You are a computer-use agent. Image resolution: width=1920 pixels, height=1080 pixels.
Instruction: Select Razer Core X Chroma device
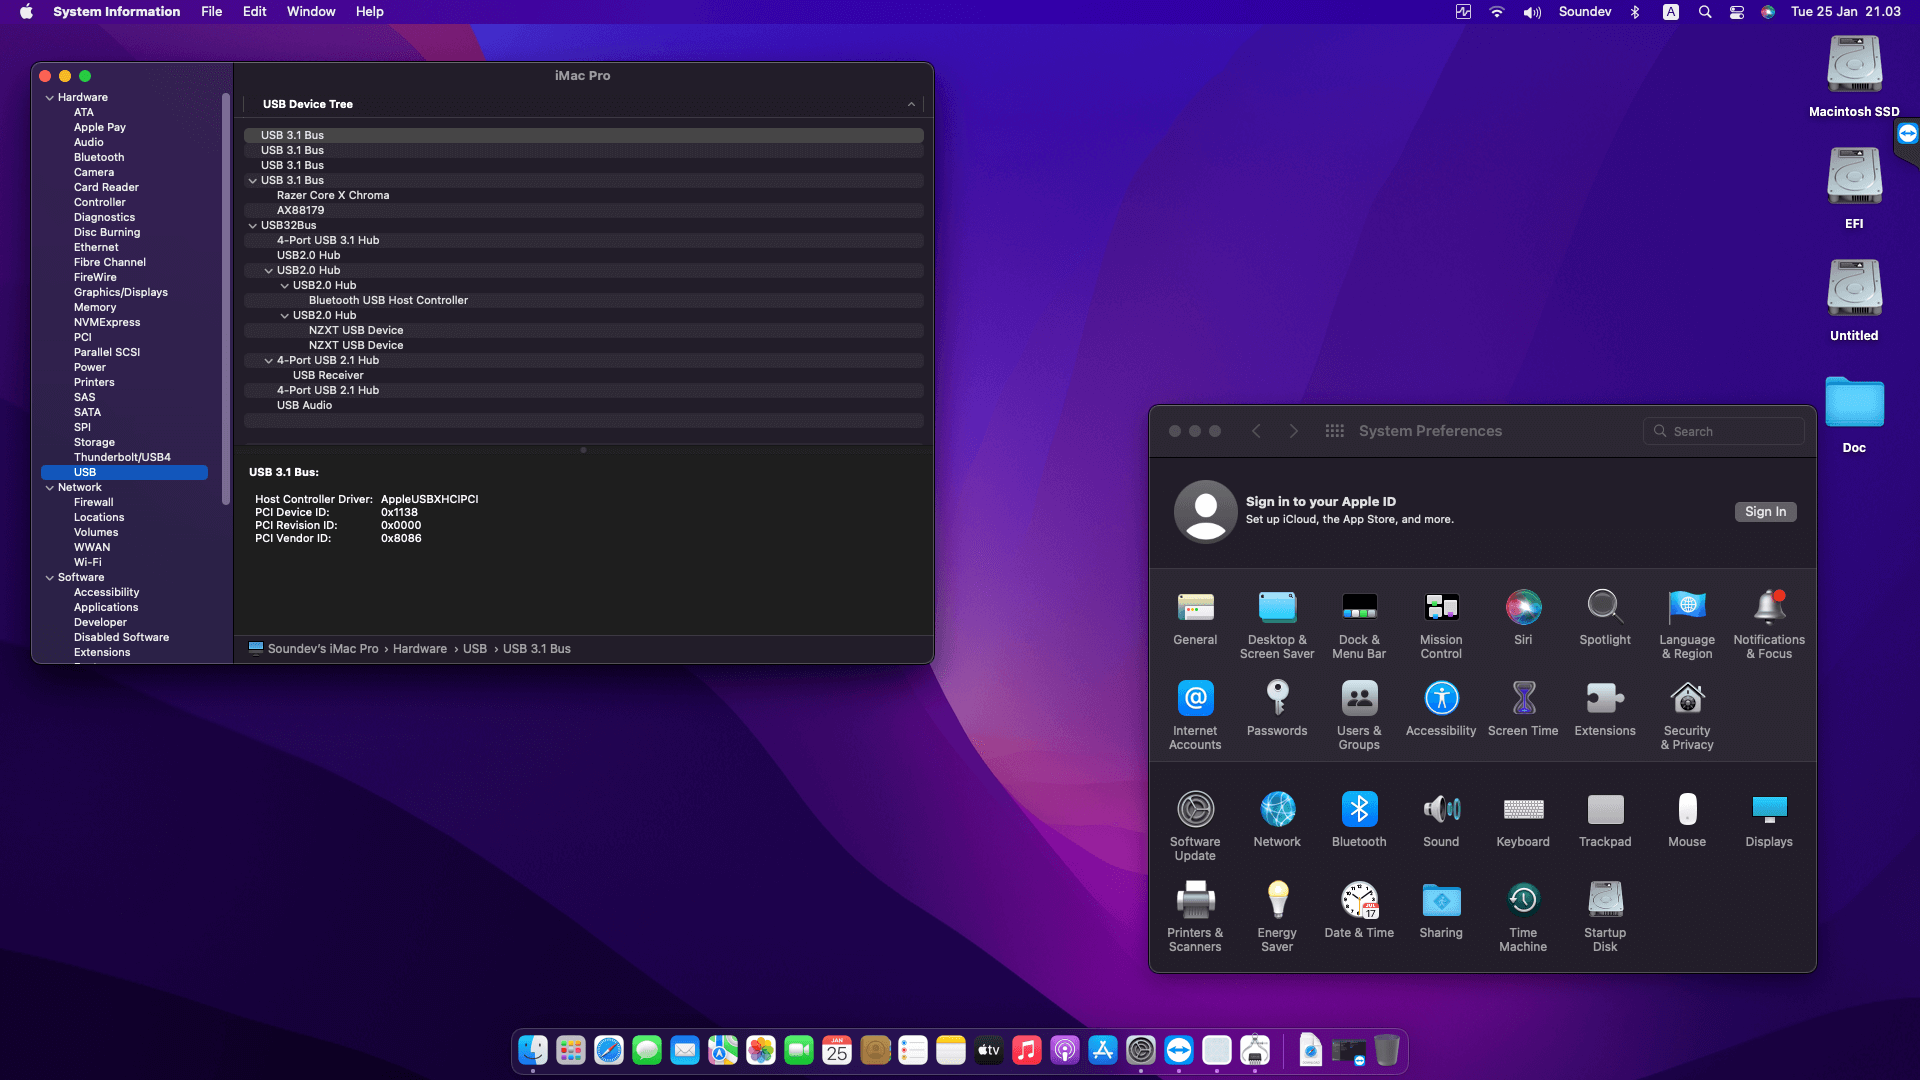tap(333, 196)
